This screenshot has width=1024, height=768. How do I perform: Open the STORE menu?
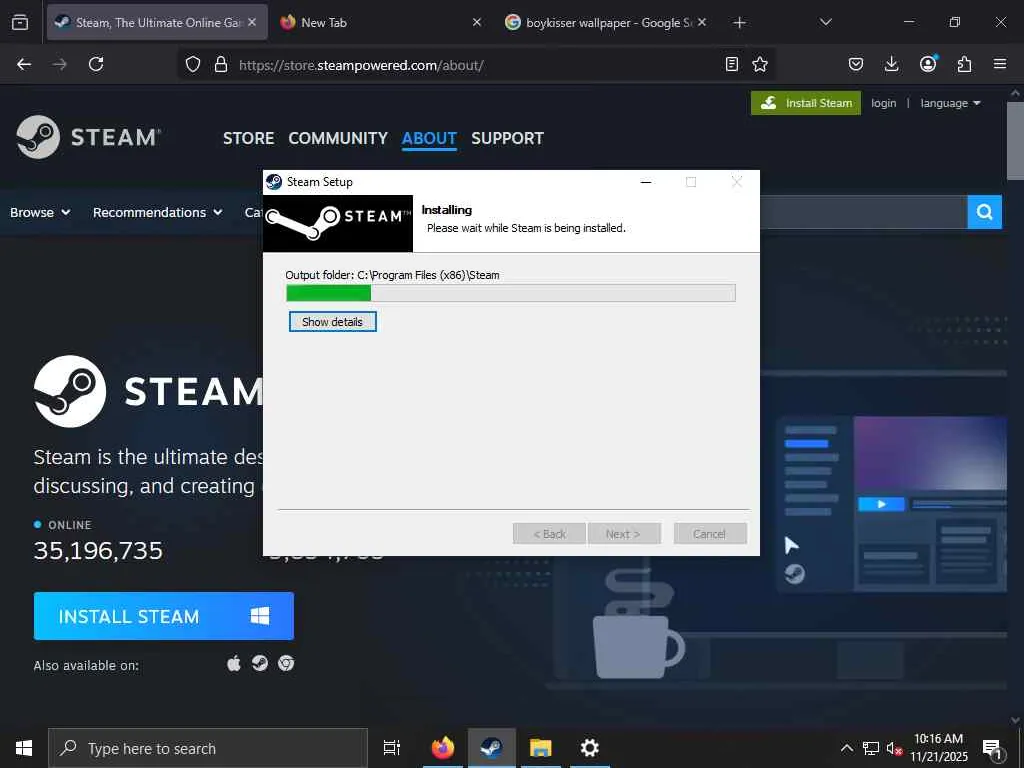[x=249, y=138]
